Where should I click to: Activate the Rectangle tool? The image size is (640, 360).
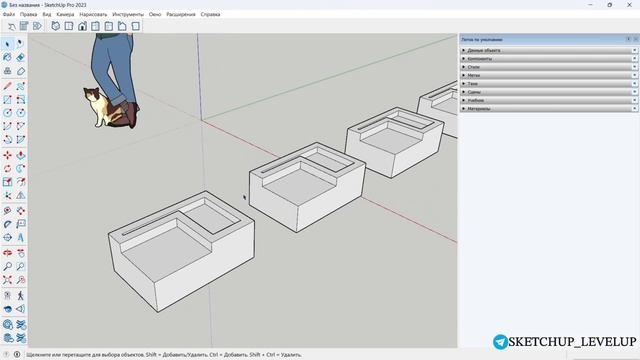click(7, 100)
